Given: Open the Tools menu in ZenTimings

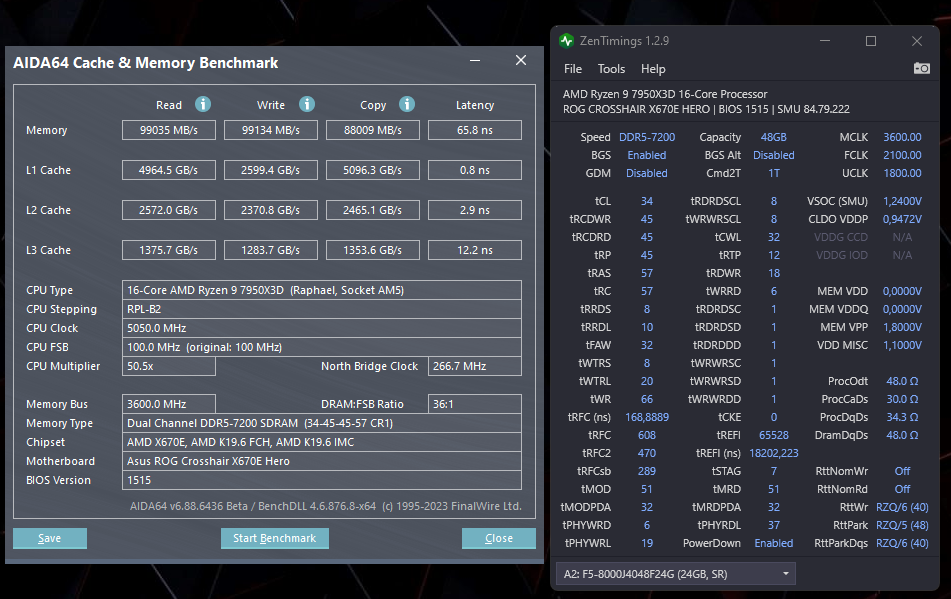Looking at the screenshot, I should point(611,69).
